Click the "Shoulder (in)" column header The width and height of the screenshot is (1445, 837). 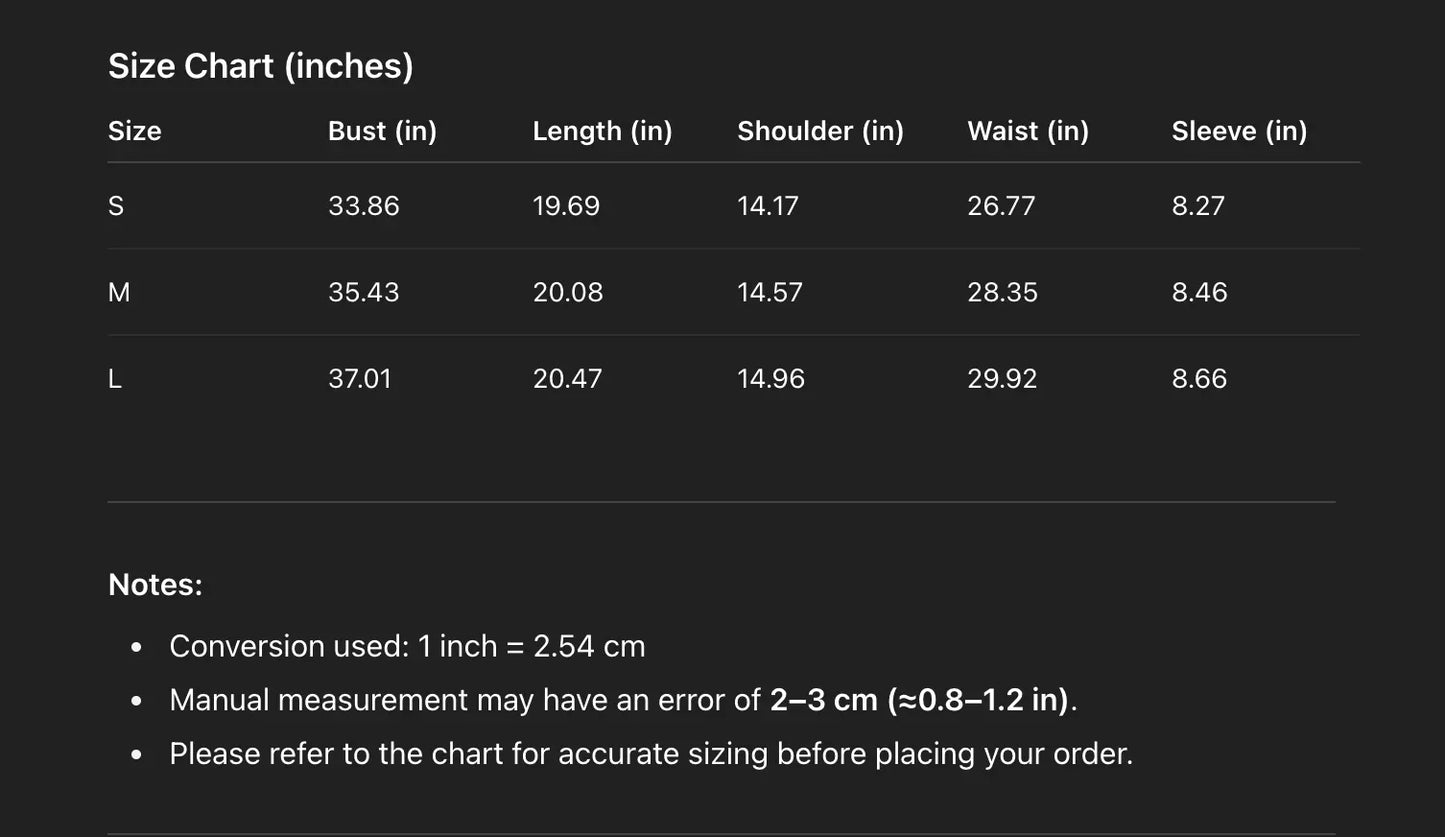coord(820,131)
